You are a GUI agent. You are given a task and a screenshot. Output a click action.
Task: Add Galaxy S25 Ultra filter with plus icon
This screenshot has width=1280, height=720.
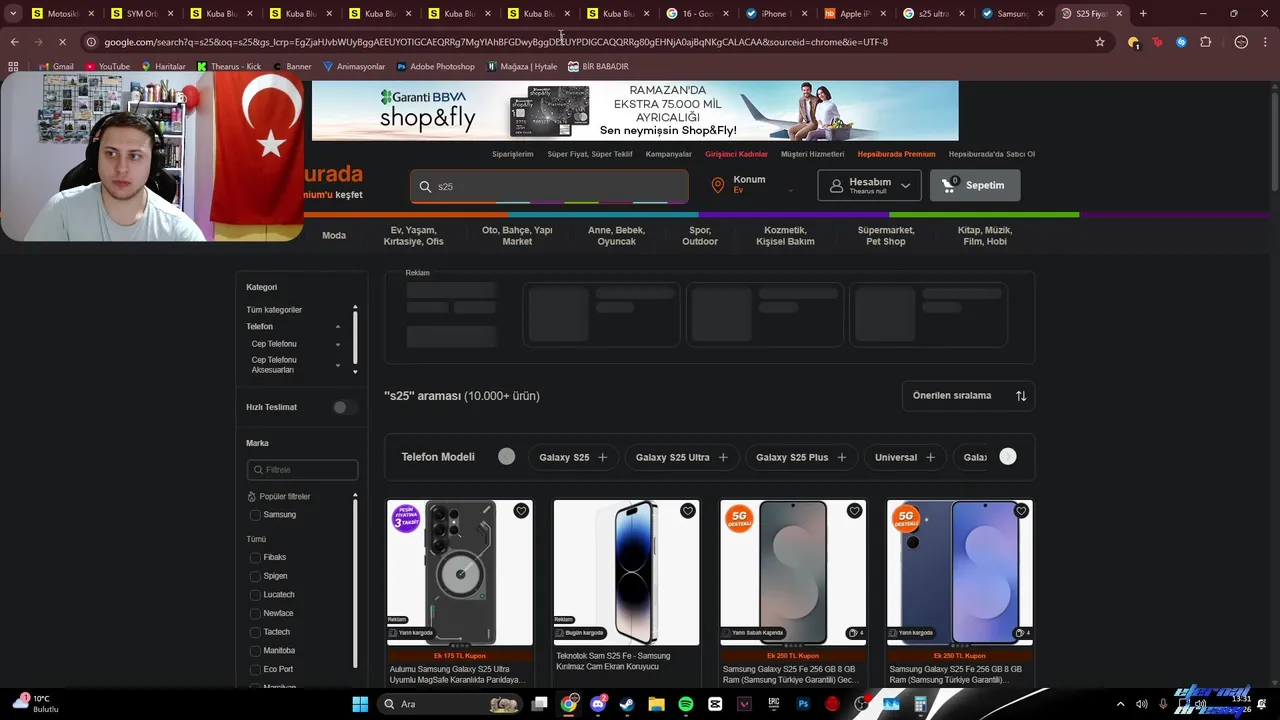(x=723, y=457)
